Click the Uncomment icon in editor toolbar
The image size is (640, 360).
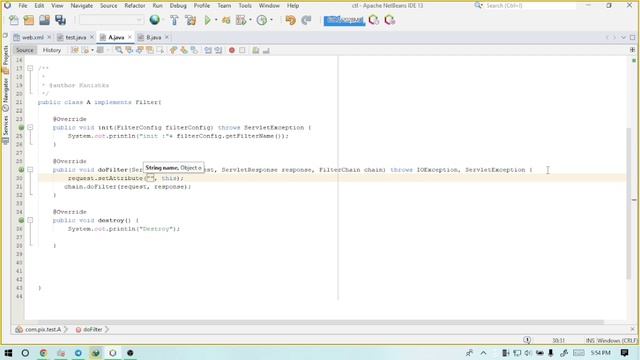click(x=266, y=50)
